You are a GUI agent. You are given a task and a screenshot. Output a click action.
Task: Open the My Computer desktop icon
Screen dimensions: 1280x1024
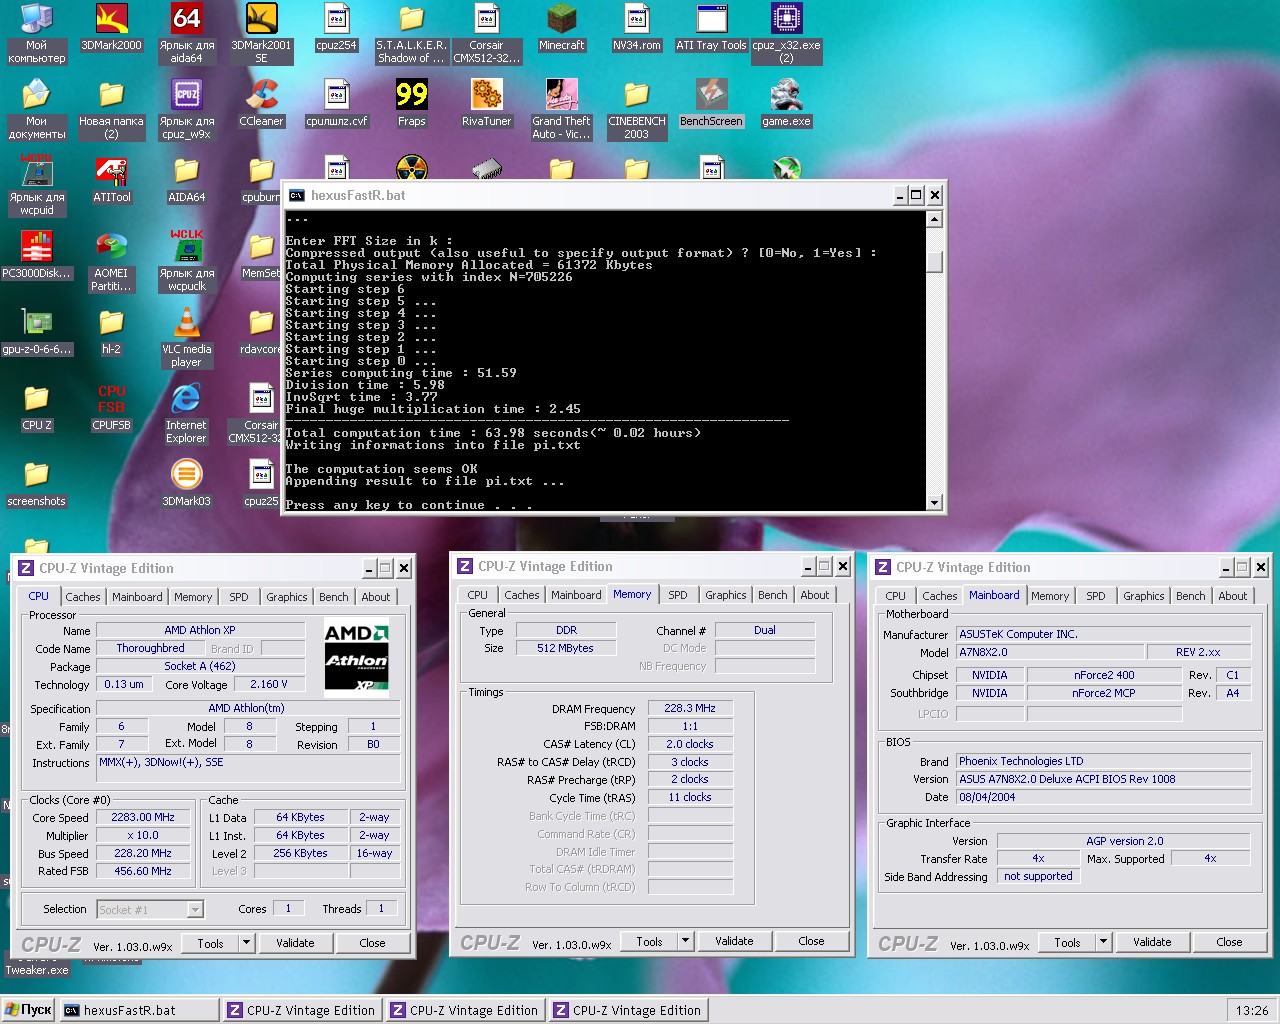36,33
